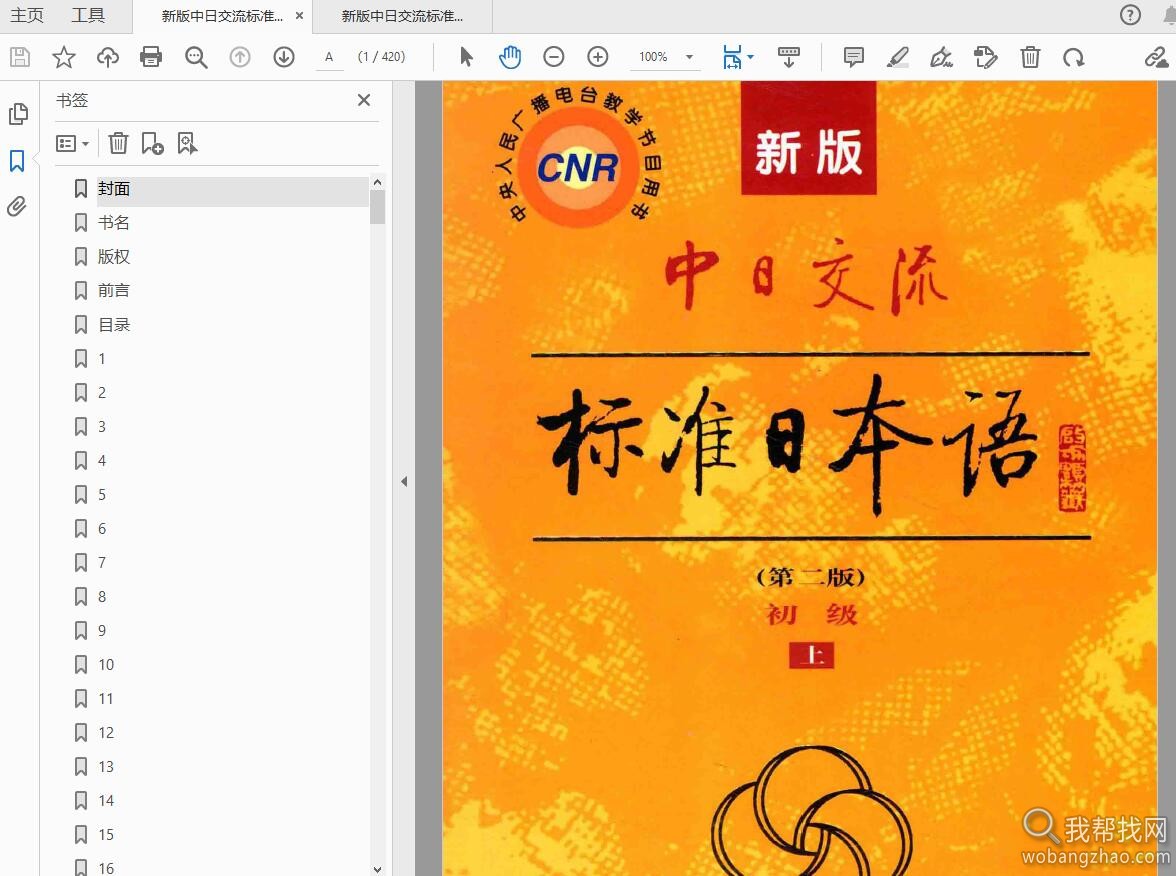Print the document with printer icon

151,57
